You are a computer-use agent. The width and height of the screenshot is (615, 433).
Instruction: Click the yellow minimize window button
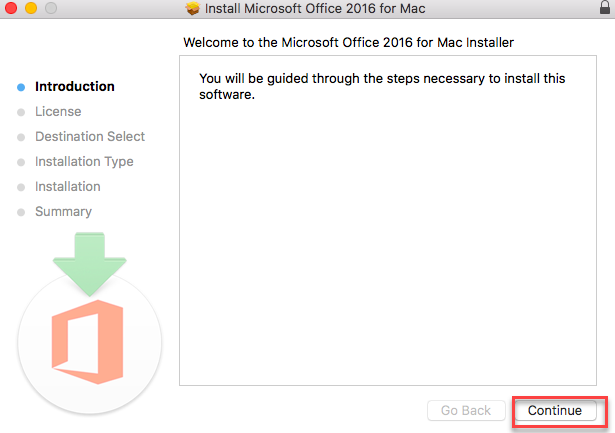point(31,7)
